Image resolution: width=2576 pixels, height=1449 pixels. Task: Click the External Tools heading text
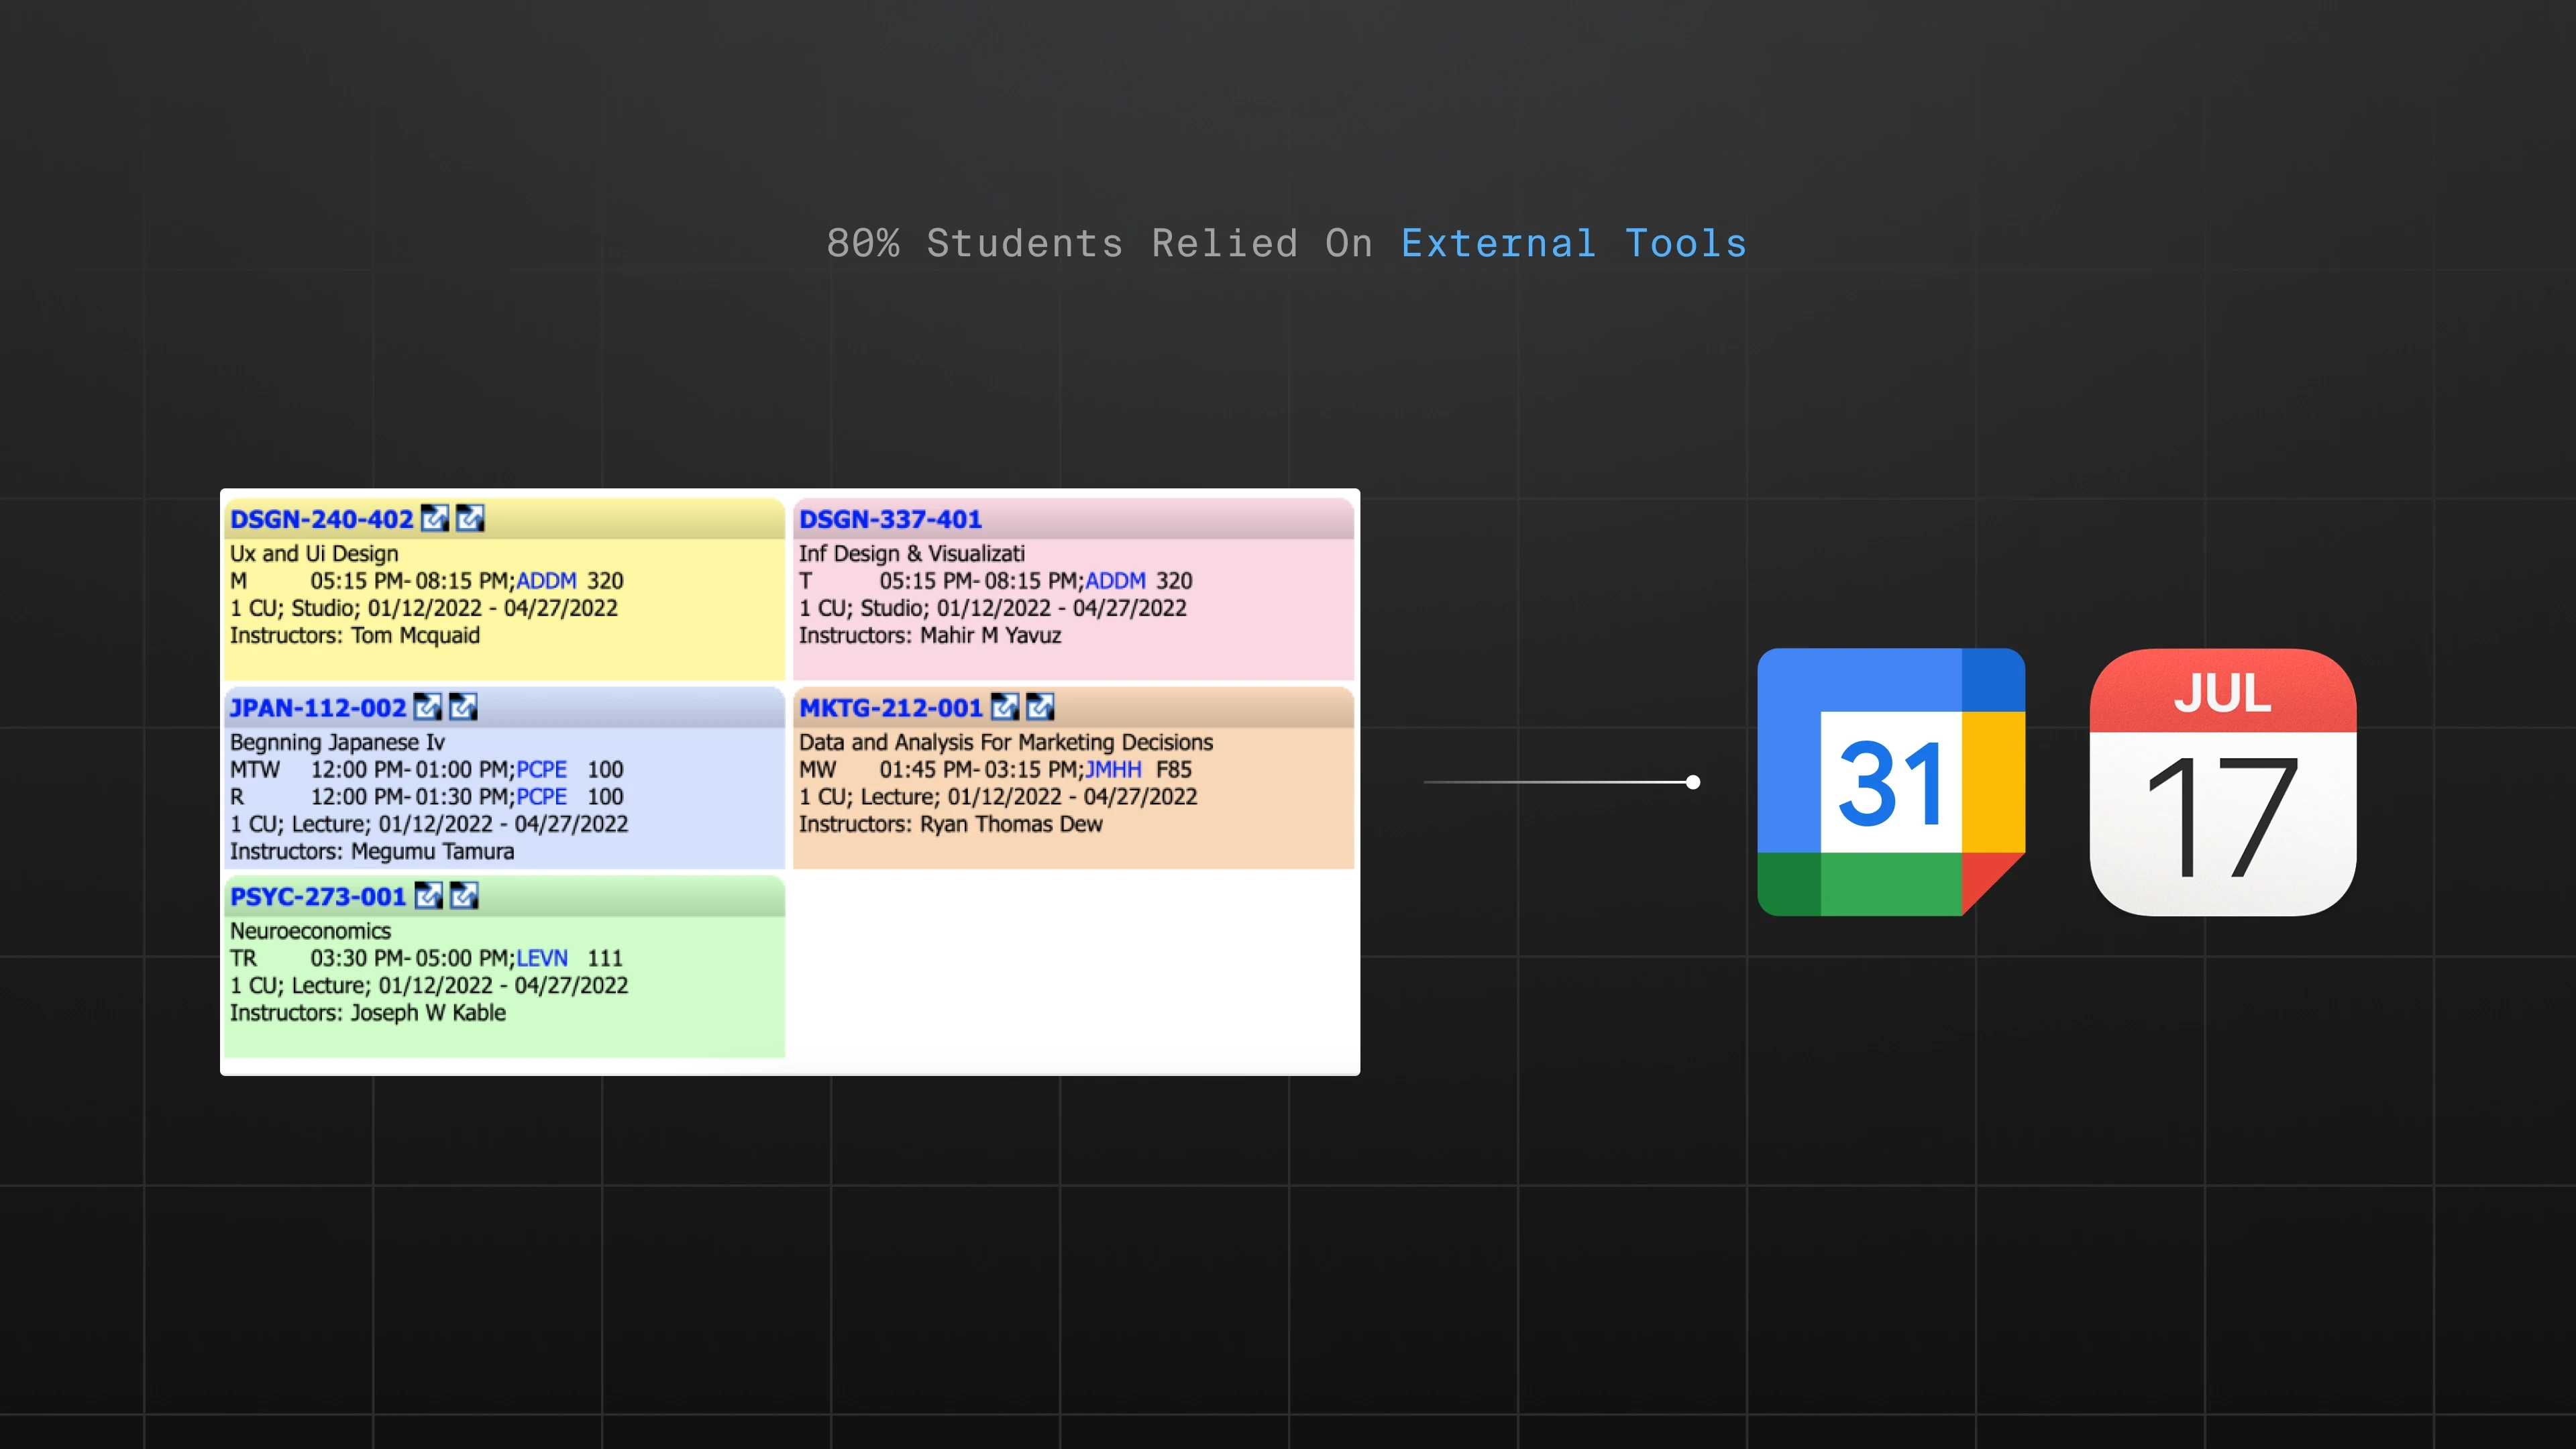(x=1573, y=244)
